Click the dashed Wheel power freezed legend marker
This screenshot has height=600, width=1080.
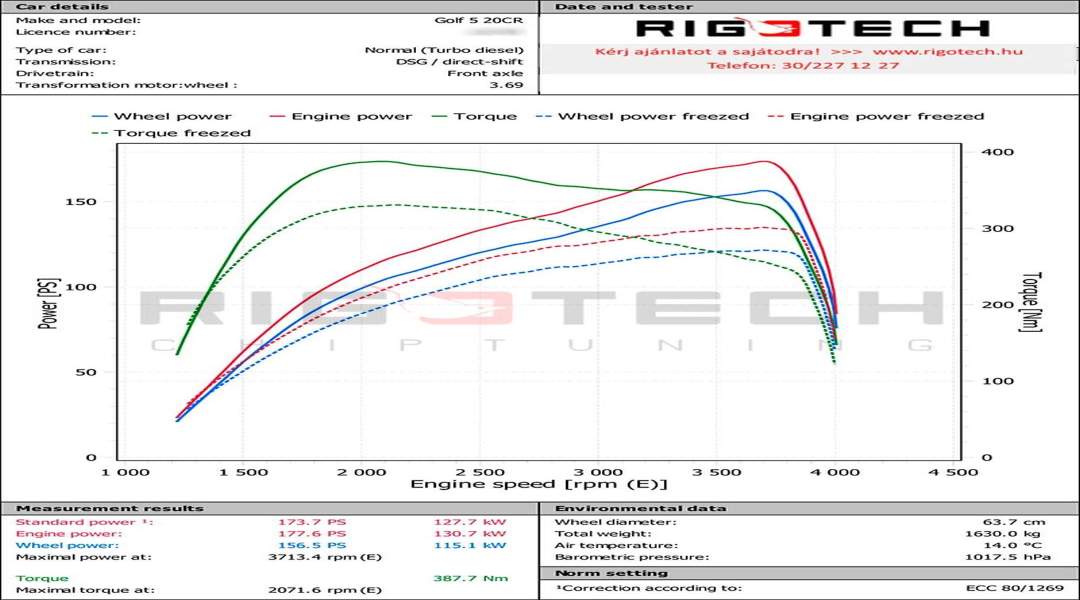[x=546, y=116]
